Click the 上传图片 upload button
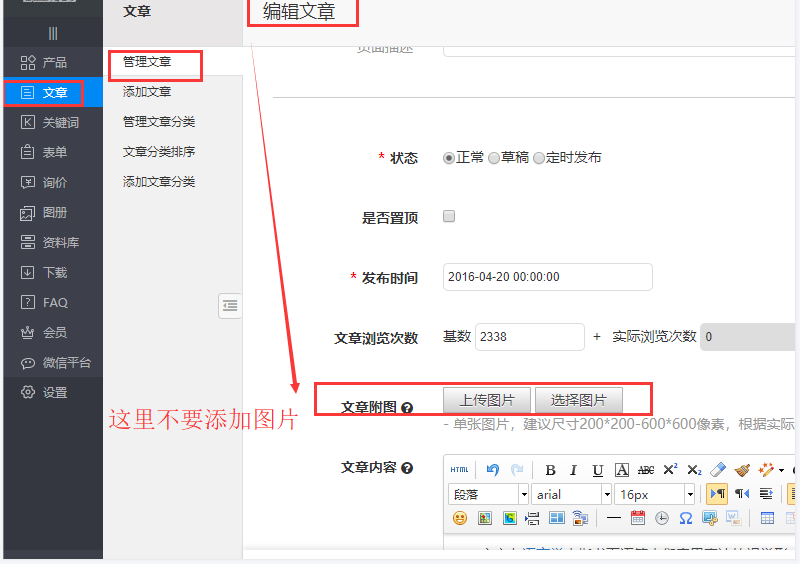The width and height of the screenshot is (800, 564). point(487,400)
